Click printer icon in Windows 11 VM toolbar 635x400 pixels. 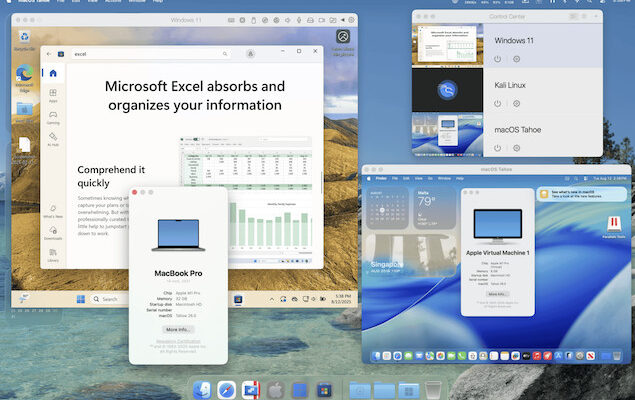pyautogui.click(x=310, y=20)
